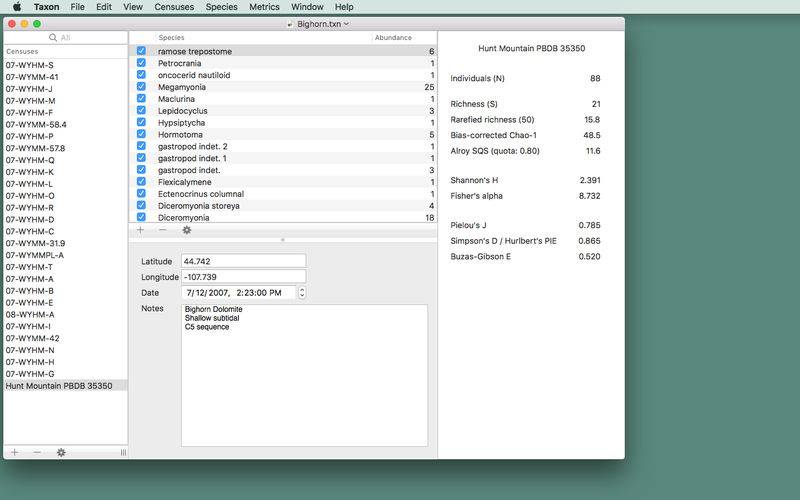The height and width of the screenshot is (500, 800).
Task: Add a new census with the plus button
Action: tap(15, 452)
